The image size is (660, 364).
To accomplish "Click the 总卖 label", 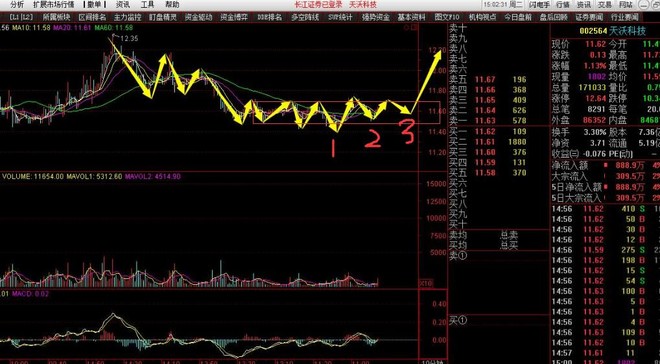I will pyautogui.click(x=509, y=234).
